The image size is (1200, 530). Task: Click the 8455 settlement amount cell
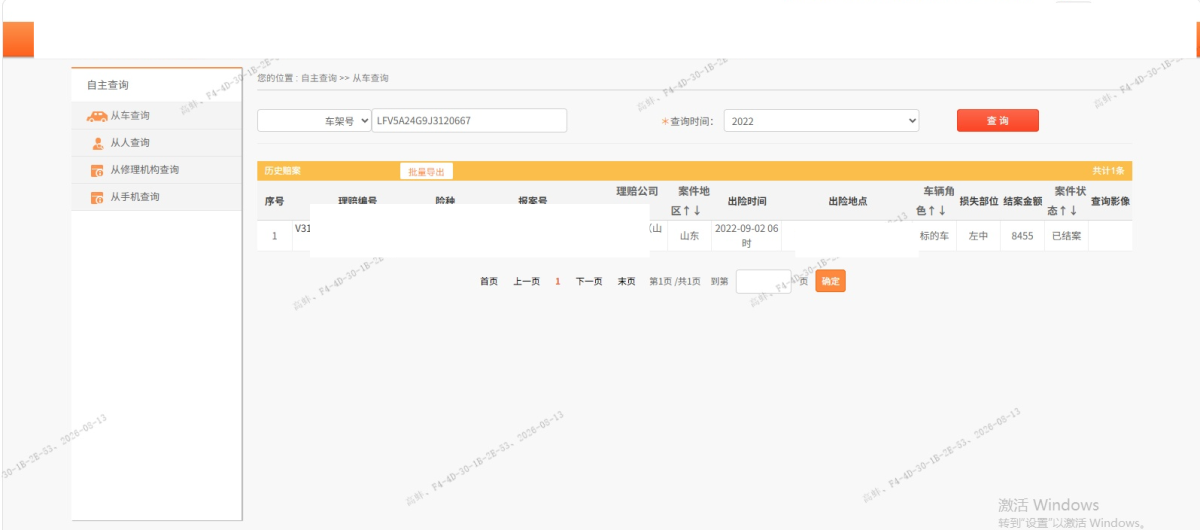pos(1022,236)
